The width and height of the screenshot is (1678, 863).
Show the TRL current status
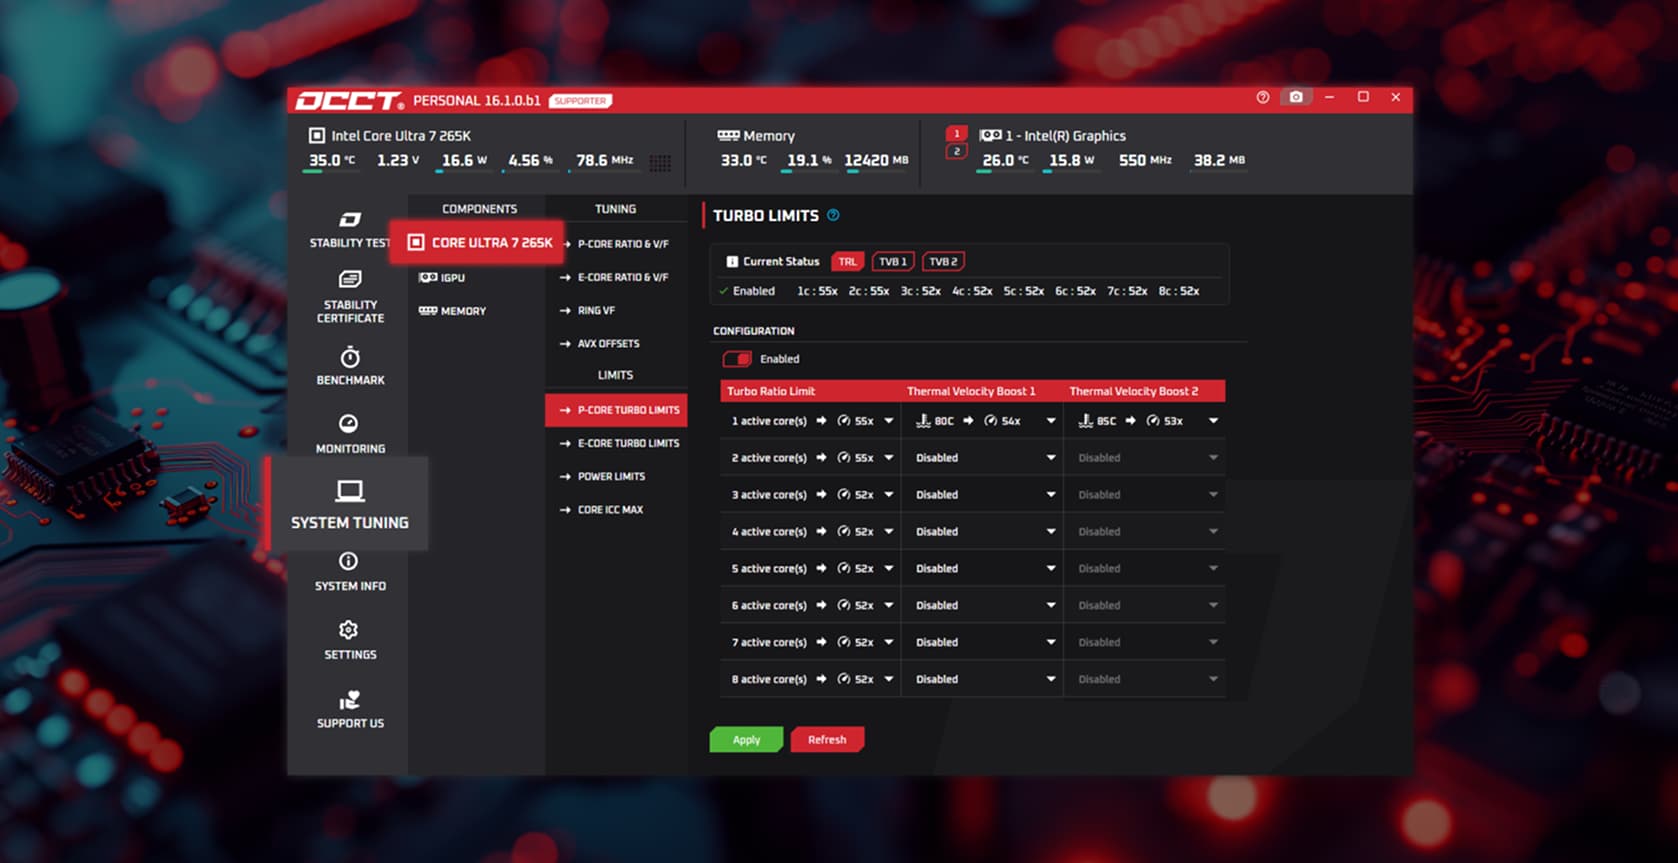847,261
